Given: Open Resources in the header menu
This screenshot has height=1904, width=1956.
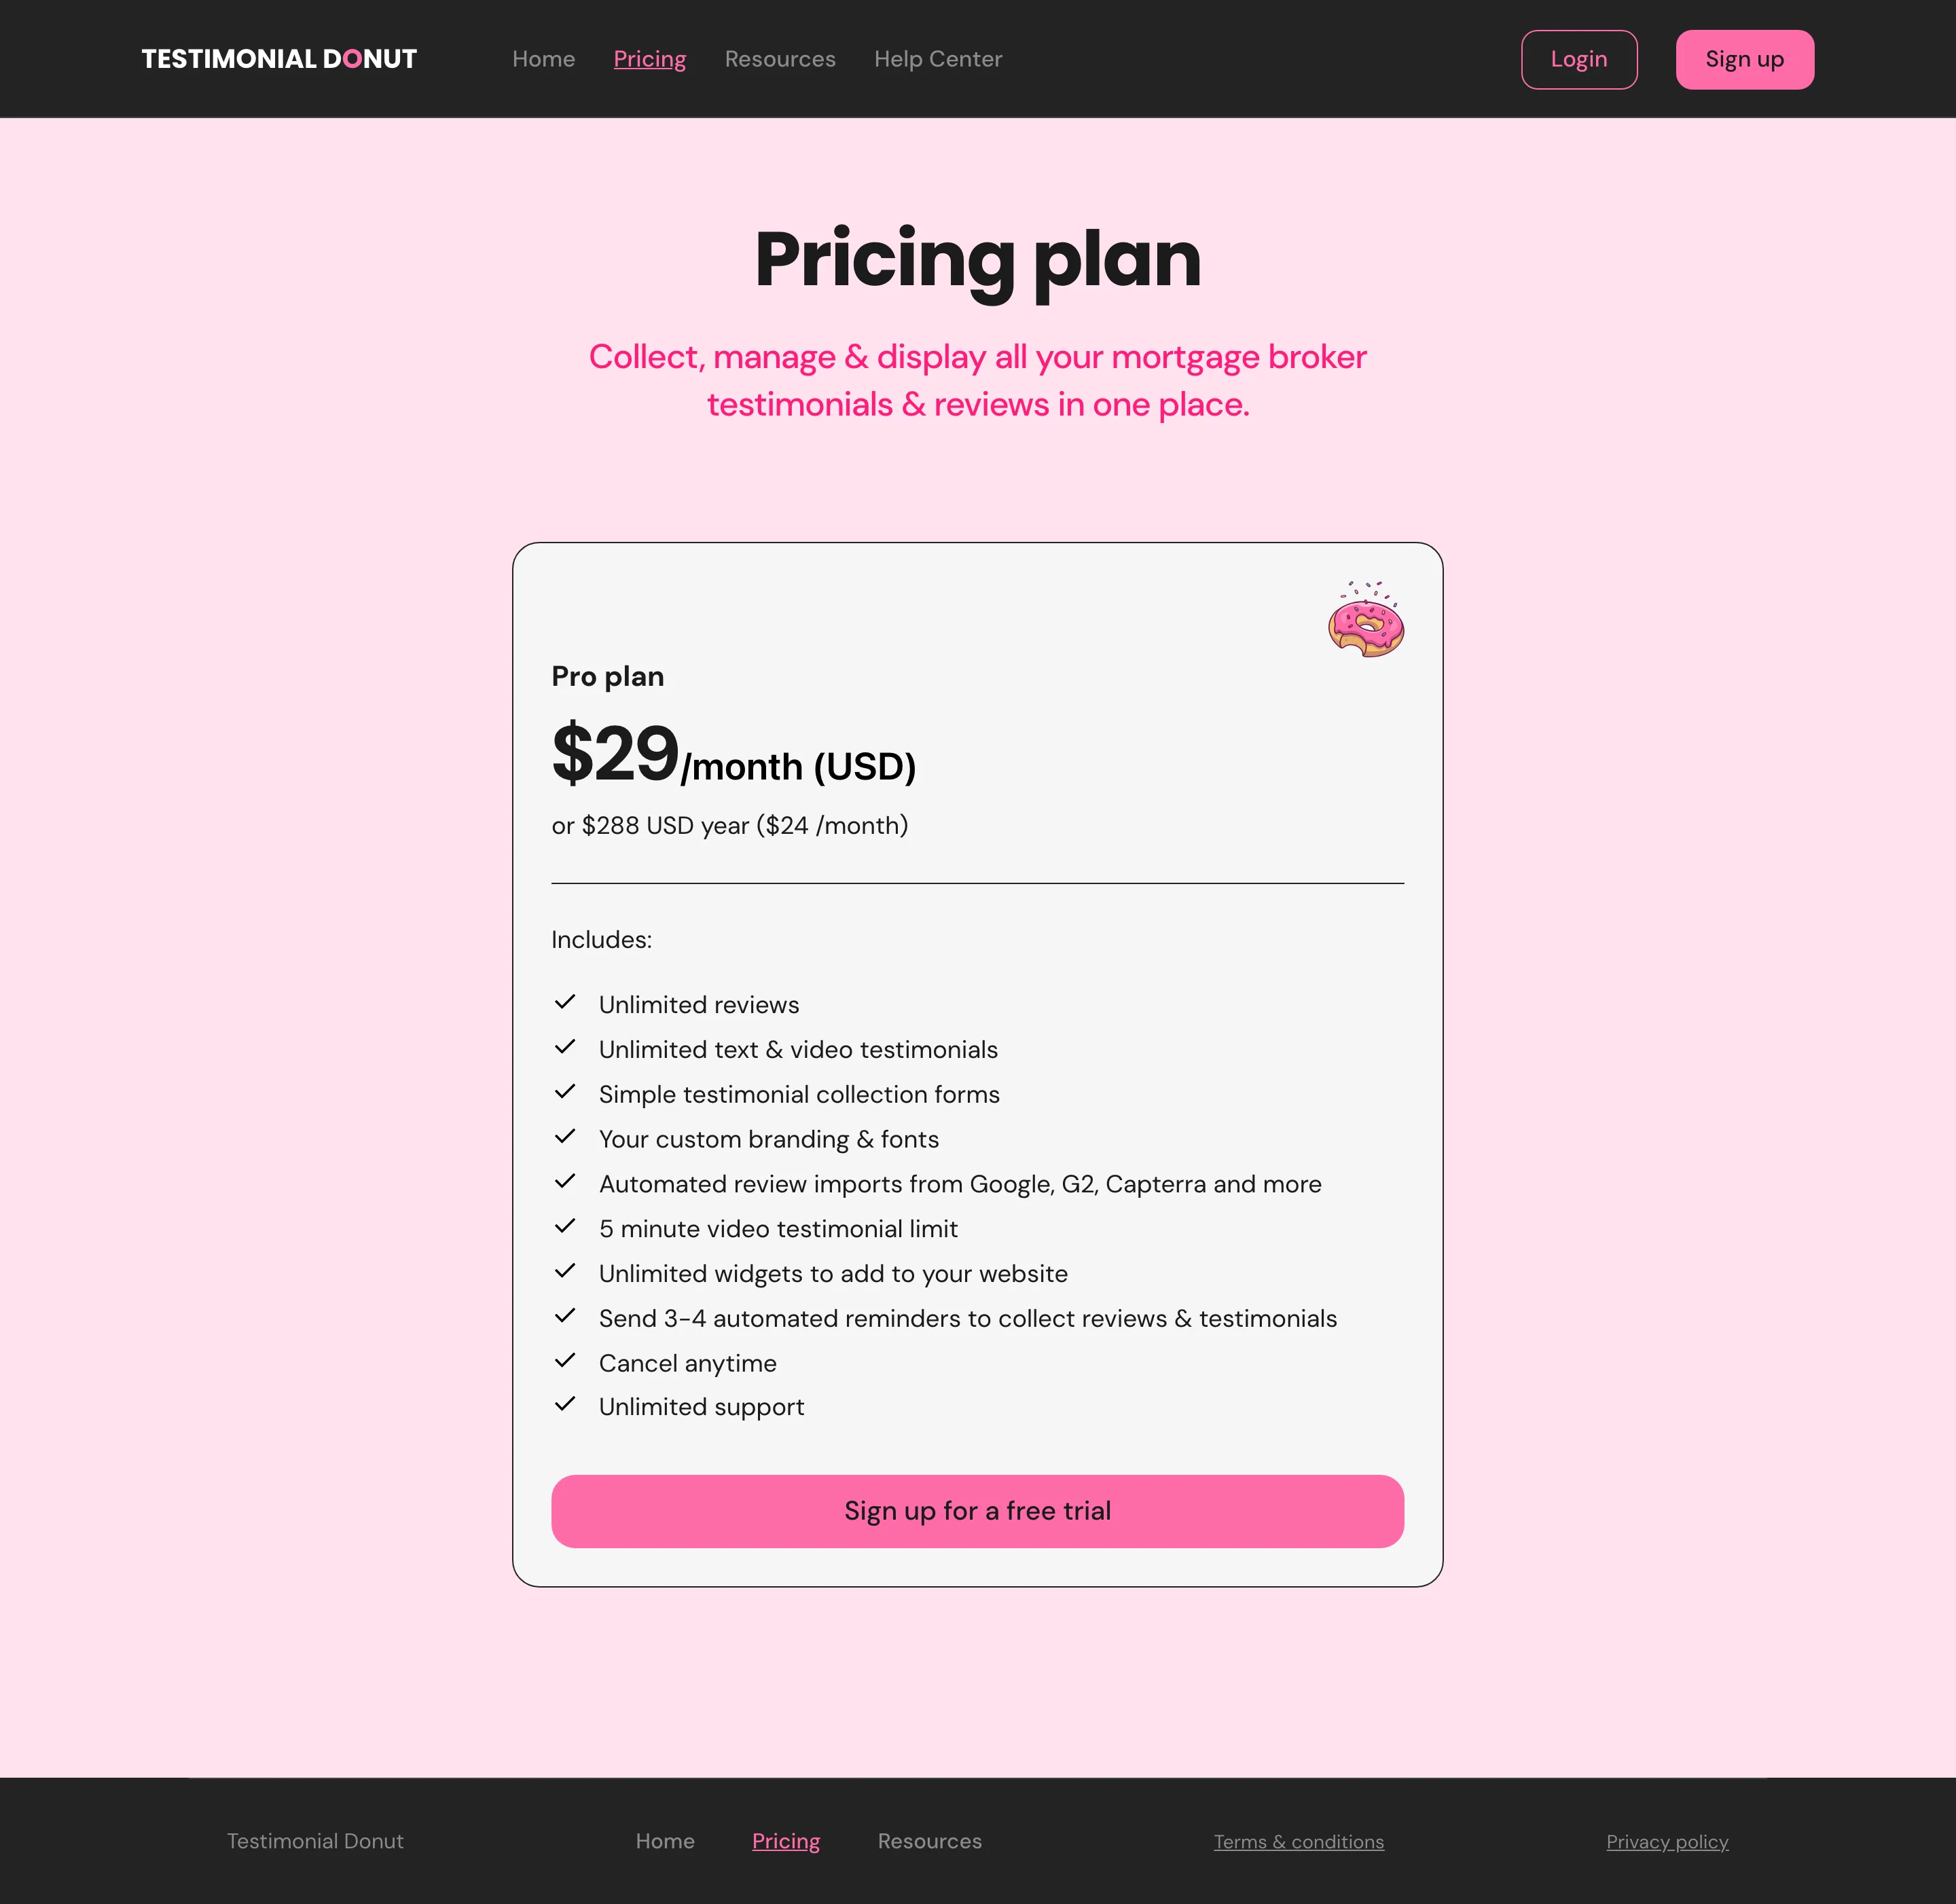Looking at the screenshot, I should [780, 59].
